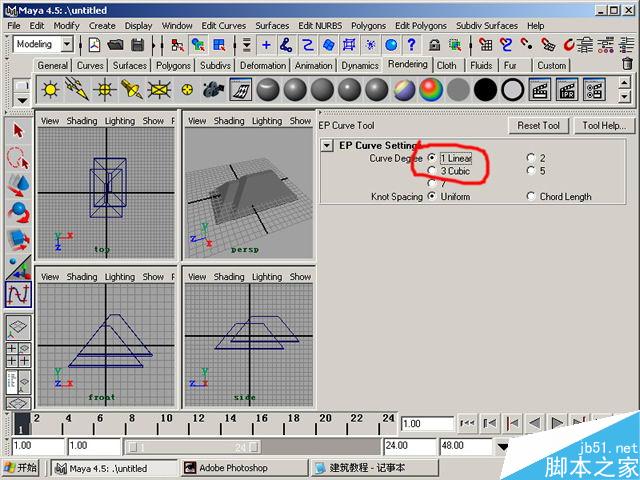Image resolution: width=640 pixels, height=480 pixels.
Task: Enable snap to grids icon
Action: coord(486,44)
